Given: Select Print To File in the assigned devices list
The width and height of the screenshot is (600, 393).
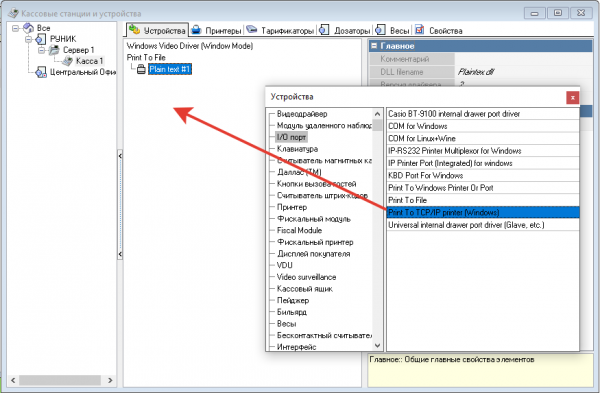Looking at the screenshot, I should [x=146, y=57].
